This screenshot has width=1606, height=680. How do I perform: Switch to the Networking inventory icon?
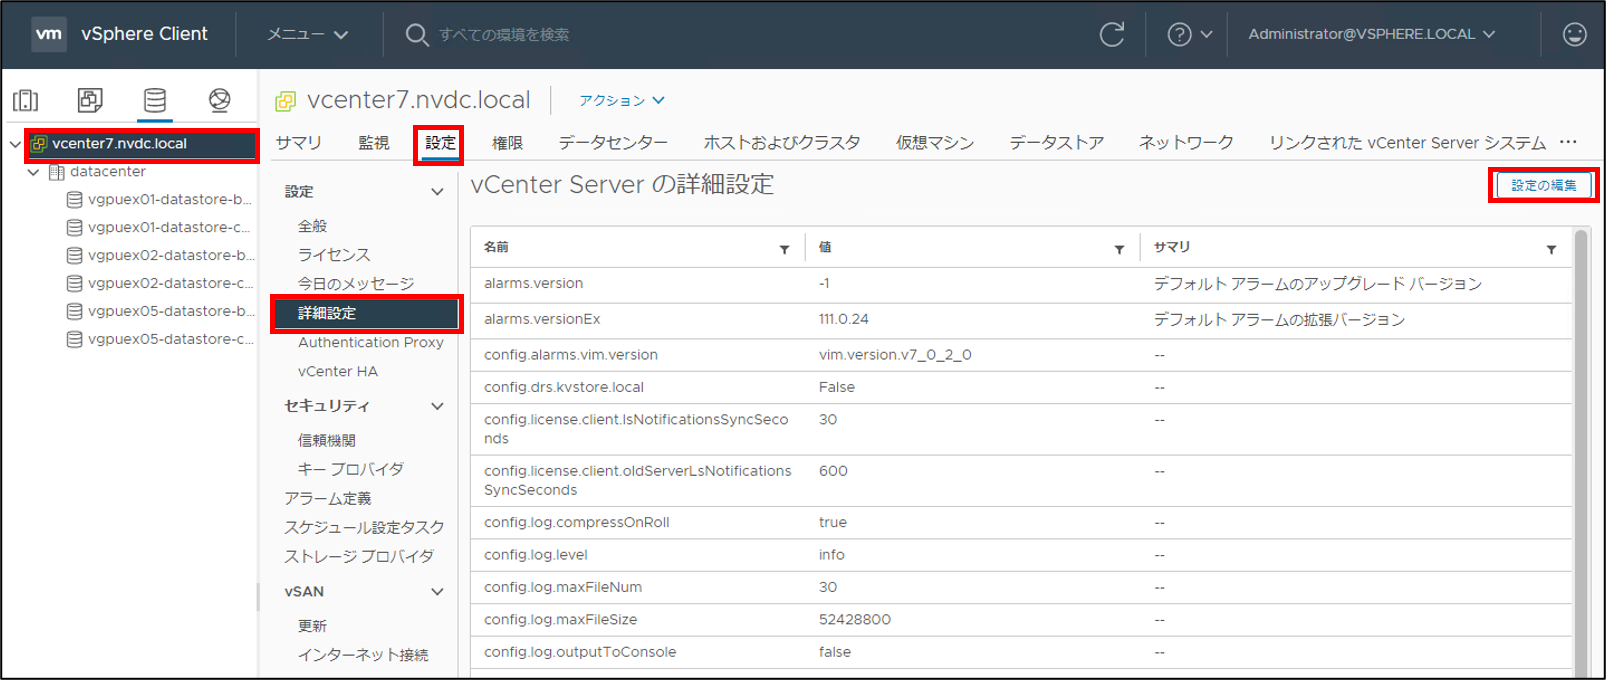click(x=220, y=100)
